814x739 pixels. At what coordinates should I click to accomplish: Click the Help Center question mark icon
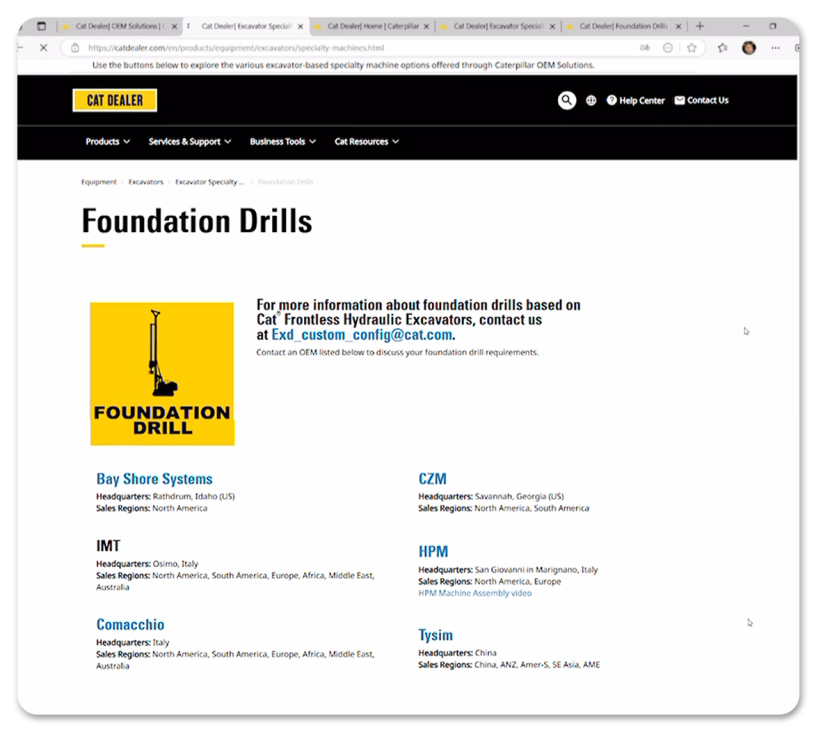[612, 100]
